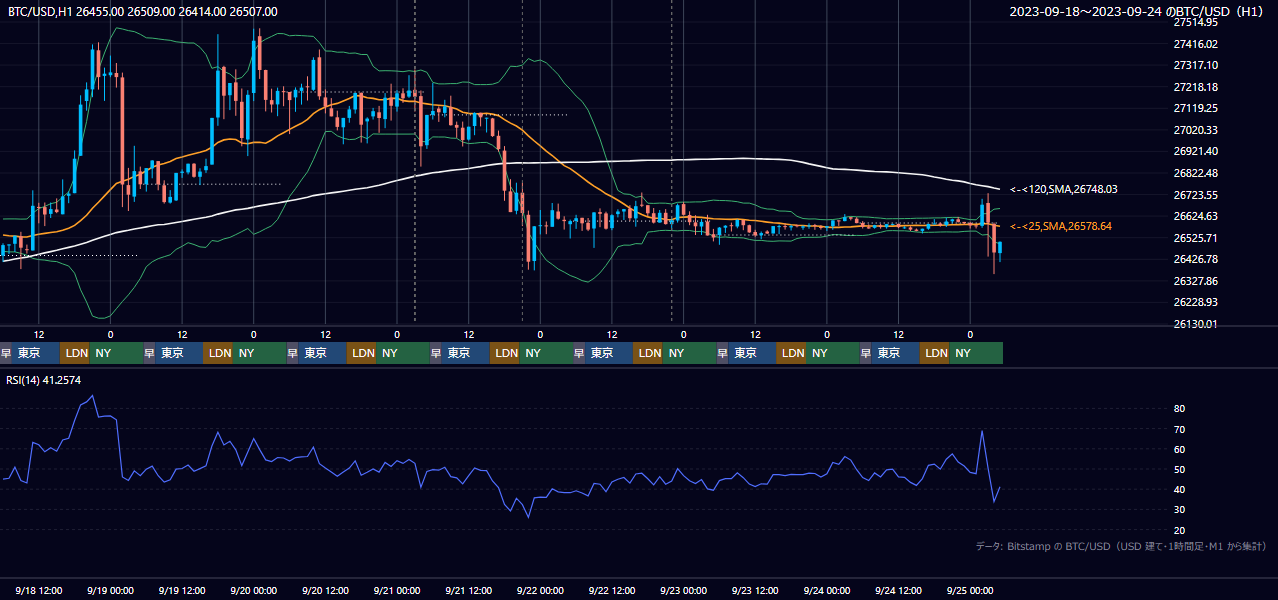
Task: Select the 9/23 12:00 time label
Action: point(756,591)
